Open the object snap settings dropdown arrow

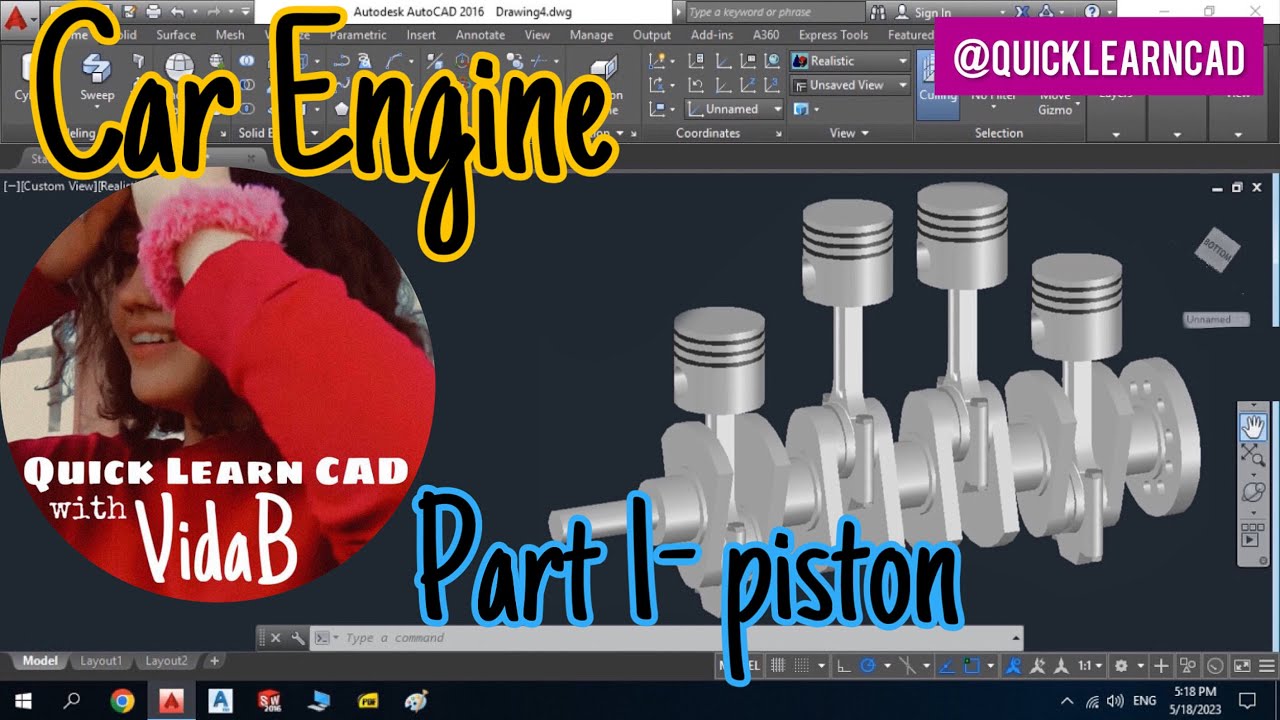point(991,666)
